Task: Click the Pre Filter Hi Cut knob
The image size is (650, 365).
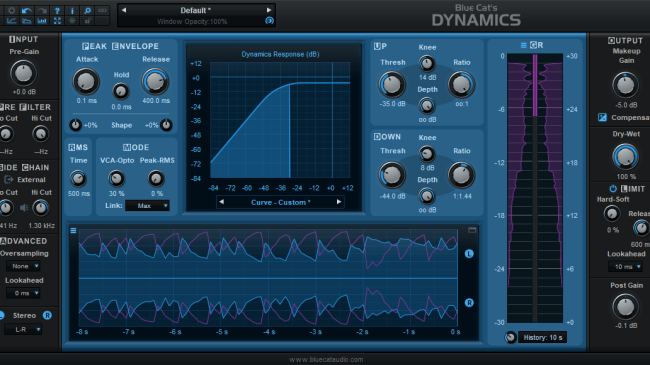Action: tap(41, 134)
